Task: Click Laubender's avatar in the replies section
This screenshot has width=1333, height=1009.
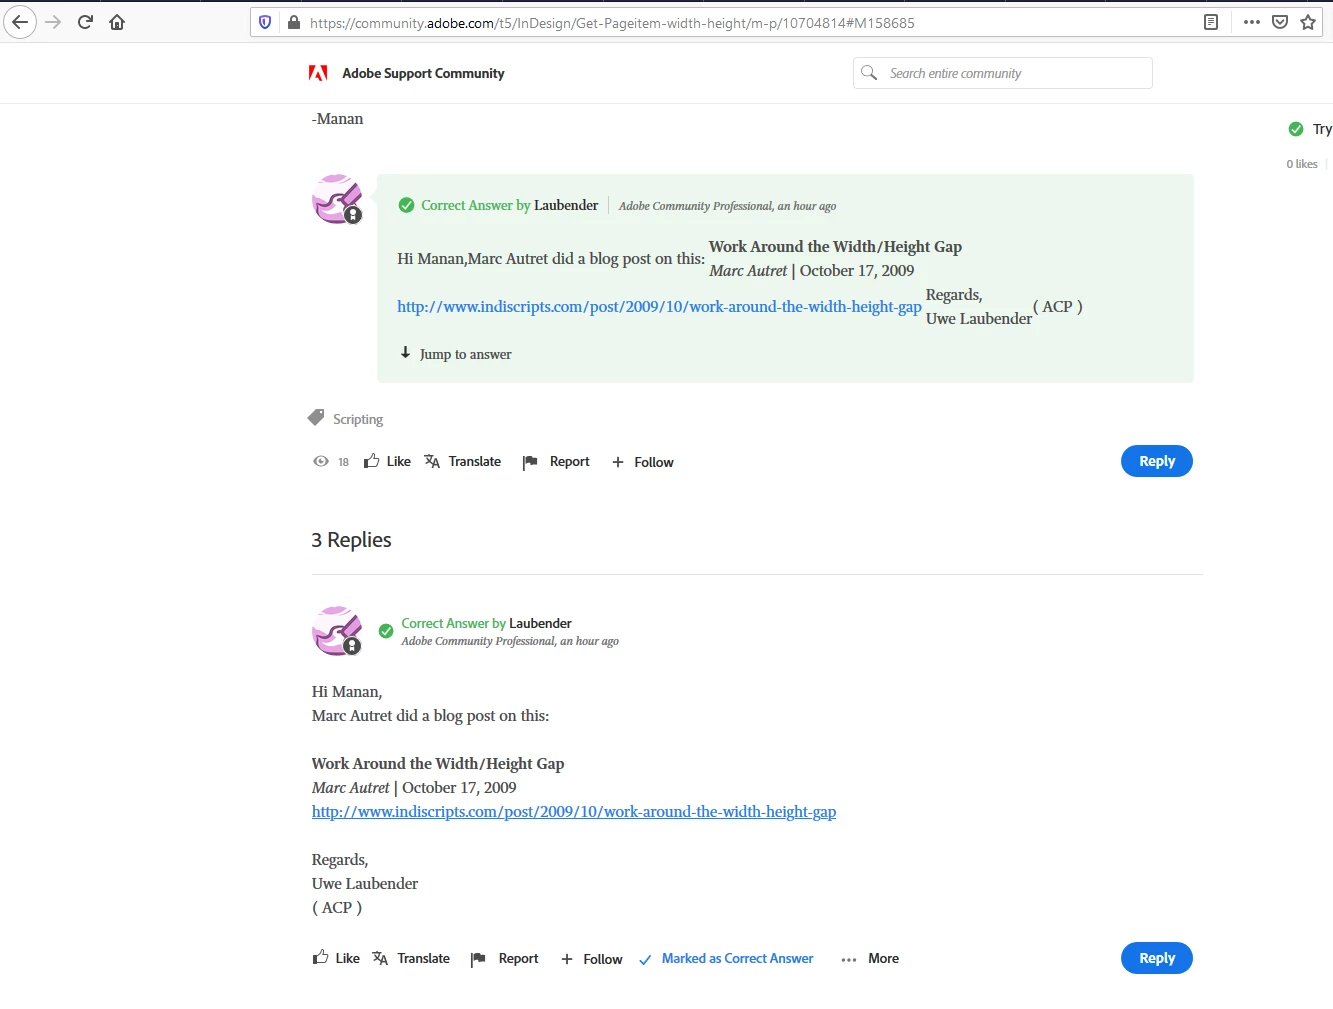Action: coord(337,631)
